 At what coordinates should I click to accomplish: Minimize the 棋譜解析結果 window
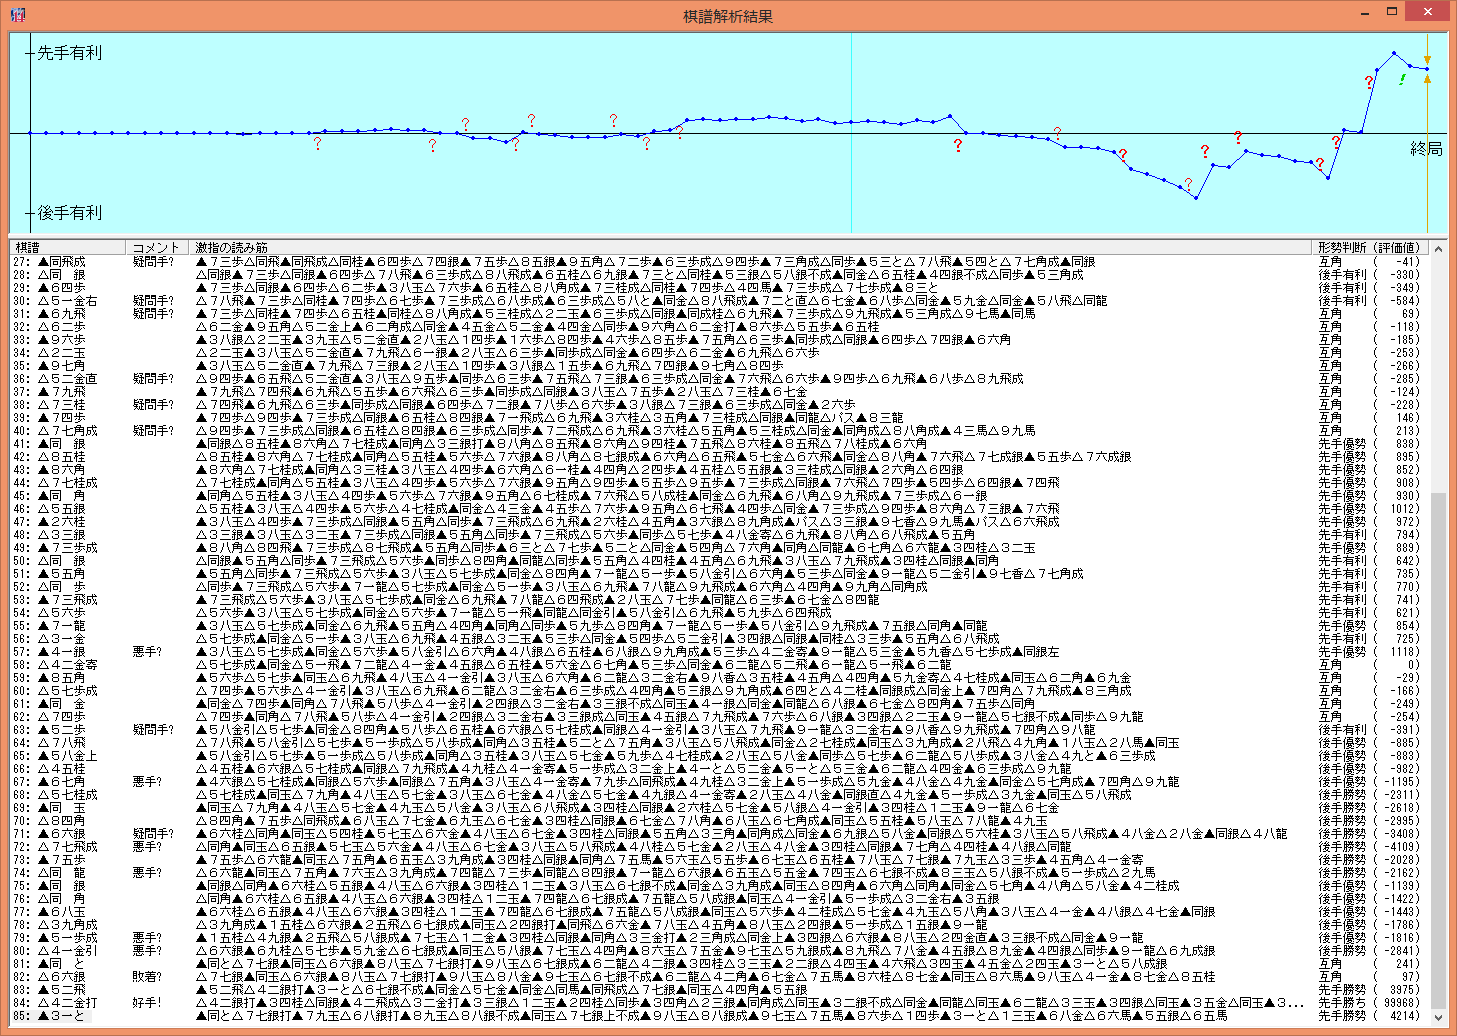pos(1365,12)
